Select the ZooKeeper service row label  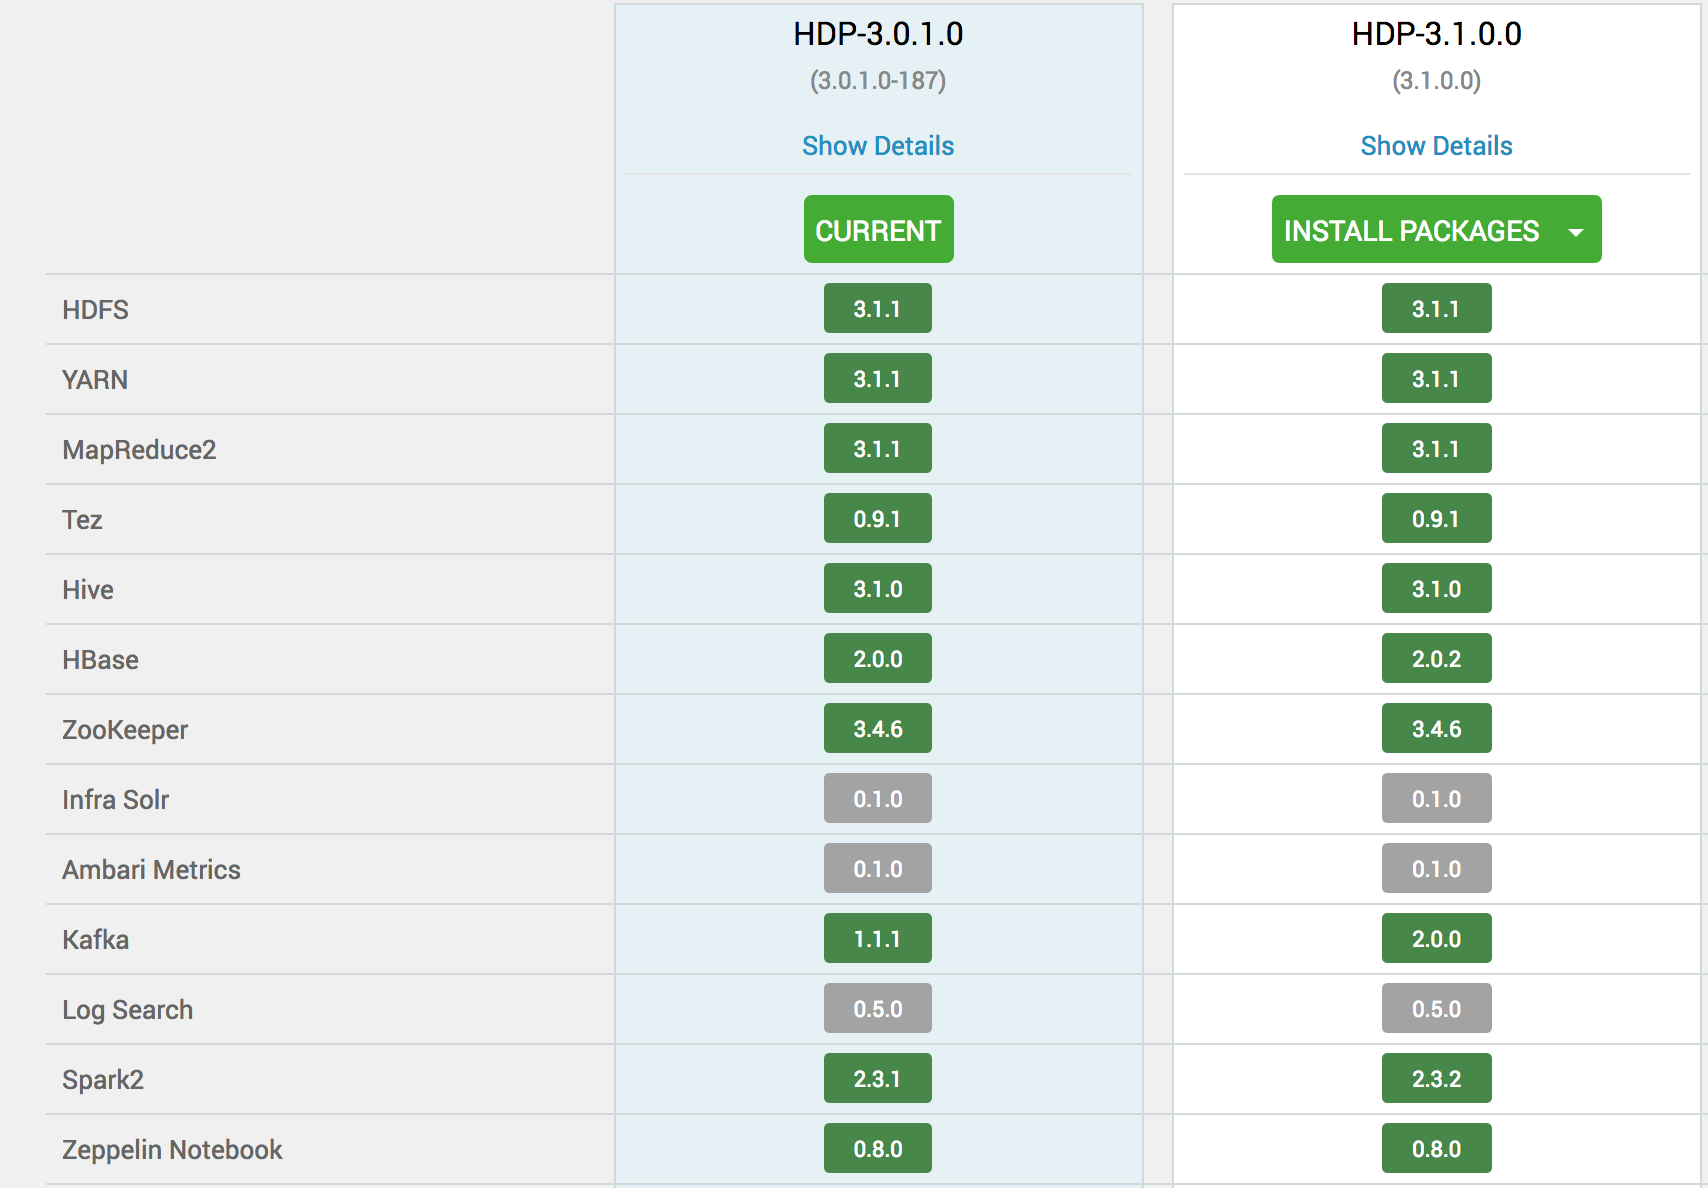click(125, 730)
